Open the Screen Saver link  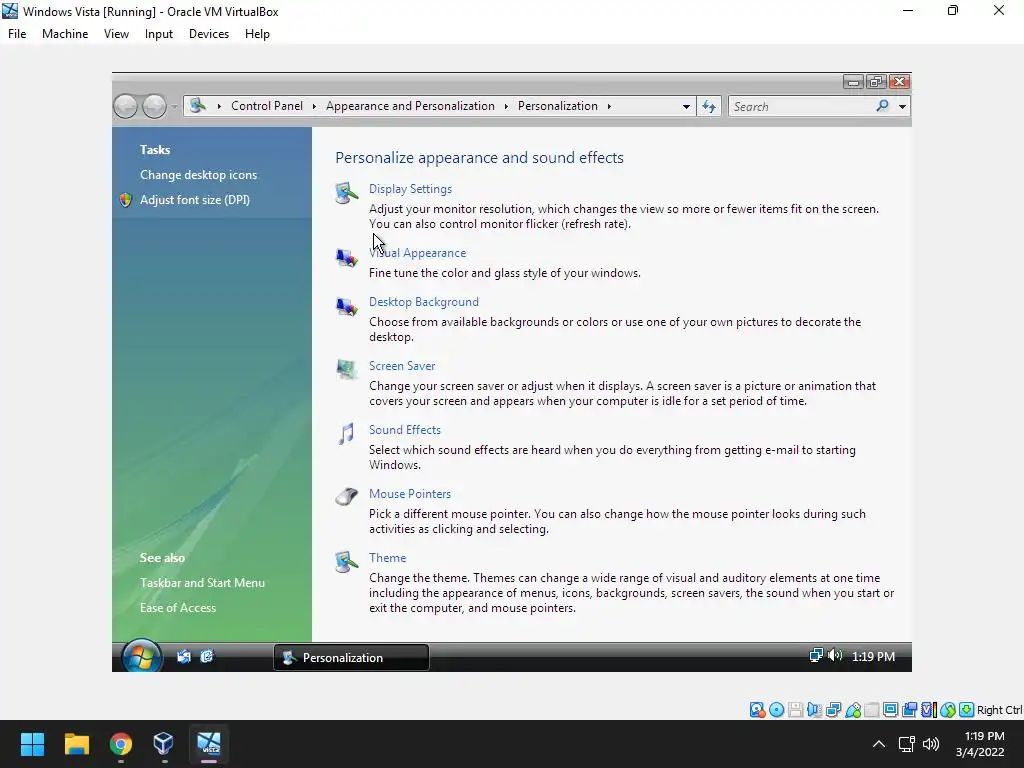point(402,366)
